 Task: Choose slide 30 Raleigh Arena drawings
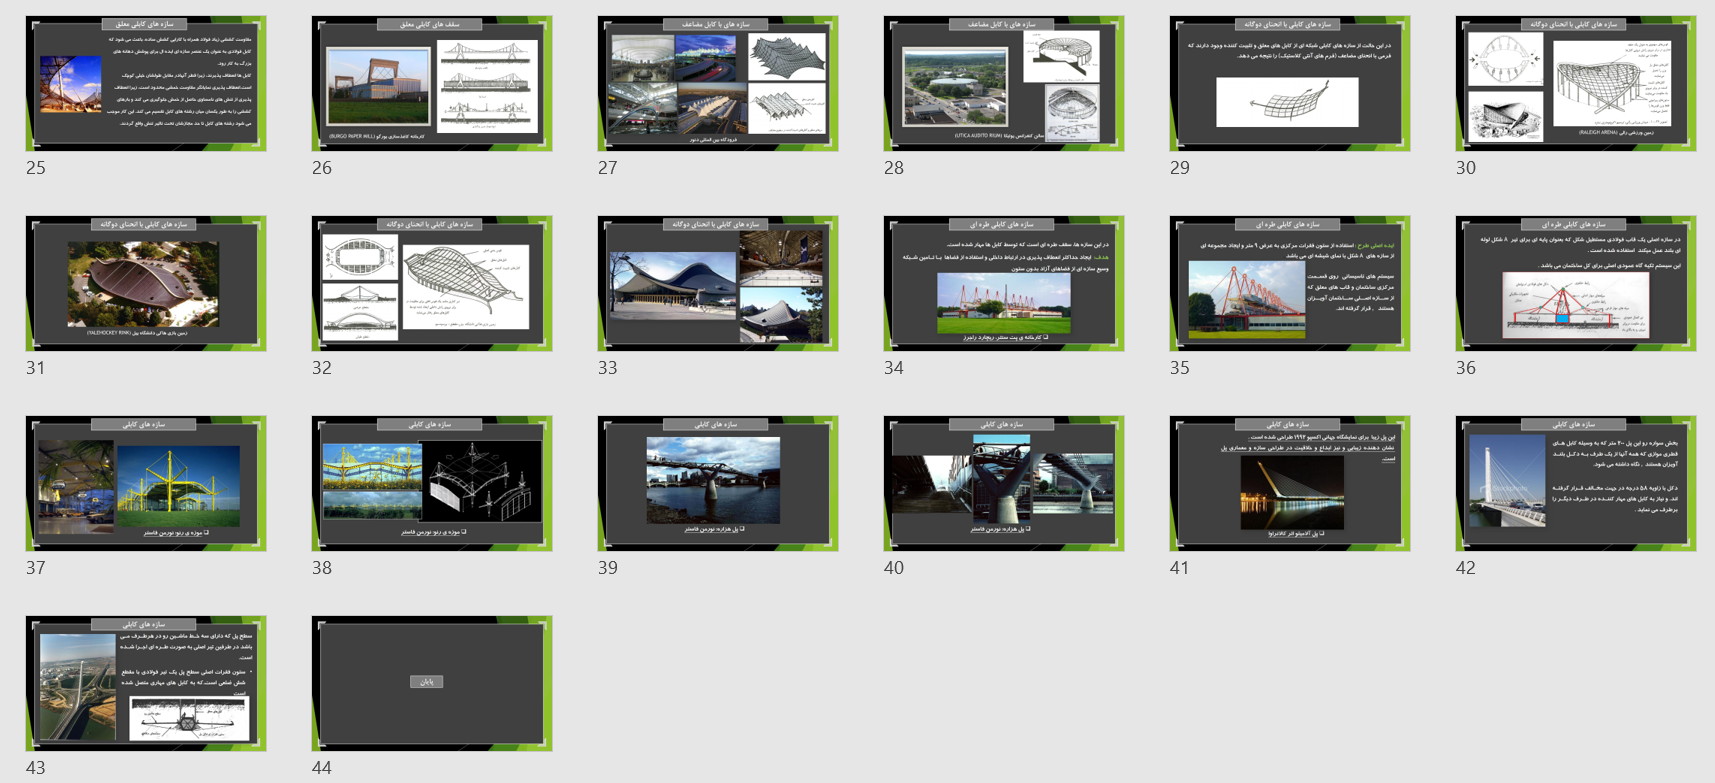(x=1576, y=84)
